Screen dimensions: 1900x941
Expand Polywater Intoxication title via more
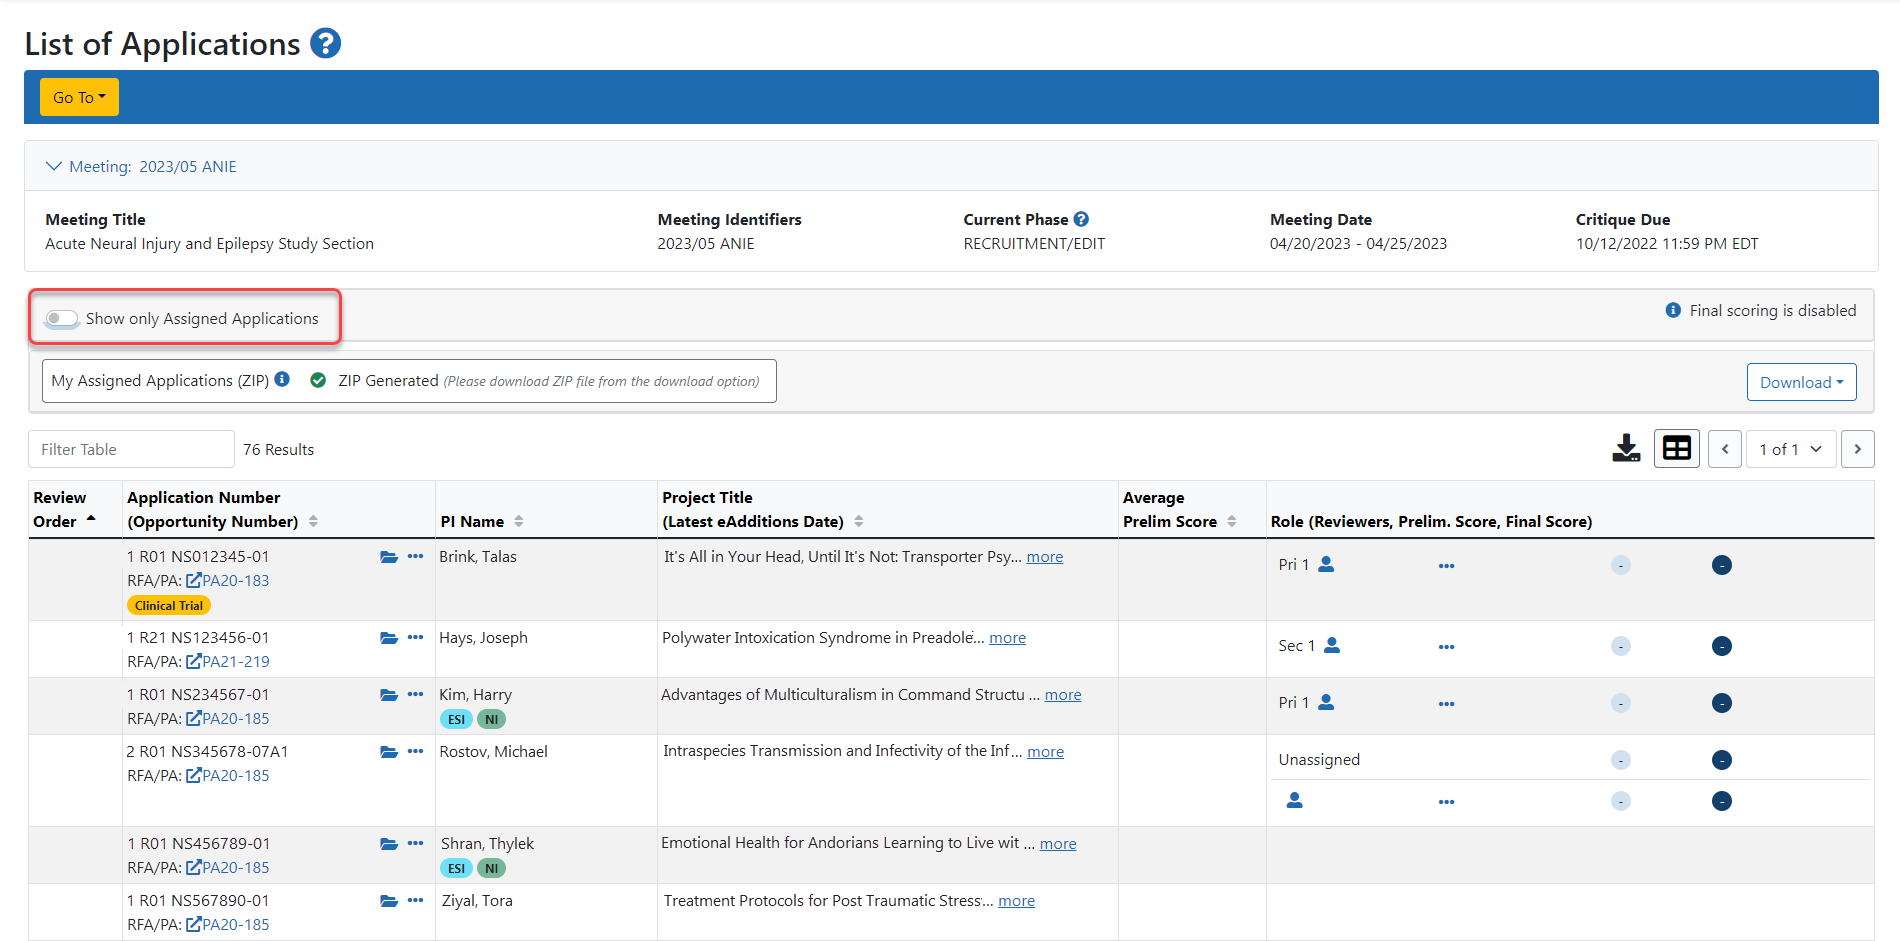[x=1007, y=637]
